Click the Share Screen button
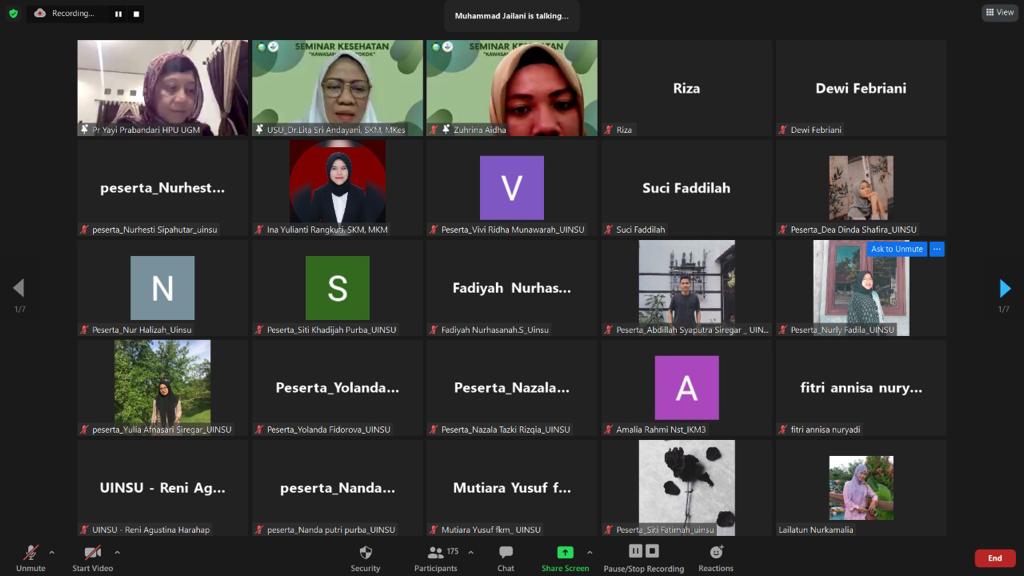The height and width of the screenshot is (576, 1024). coord(565,558)
